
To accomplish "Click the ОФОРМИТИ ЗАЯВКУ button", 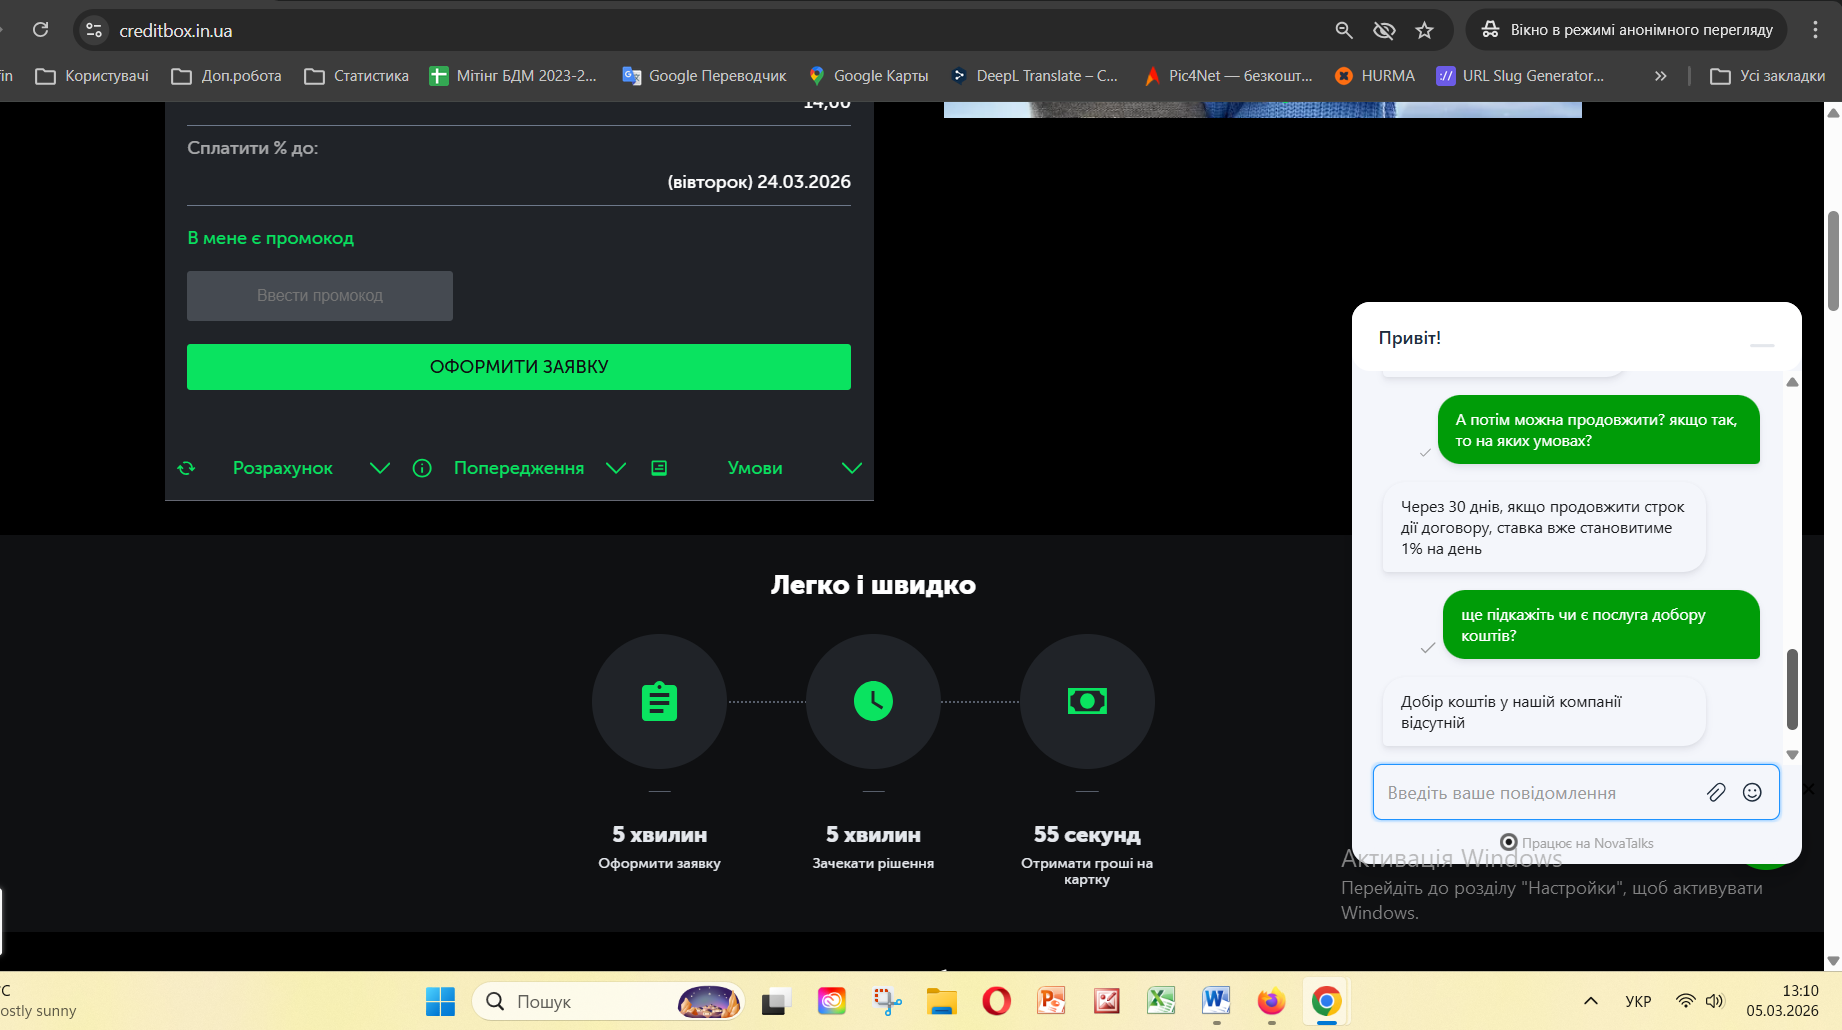I will [x=519, y=367].
